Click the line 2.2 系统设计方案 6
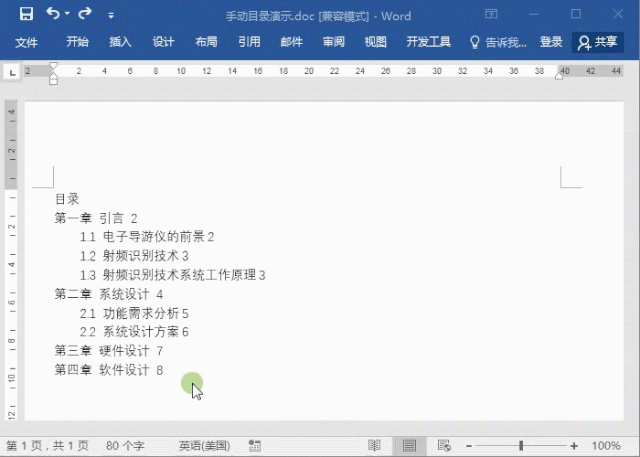 (x=134, y=332)
